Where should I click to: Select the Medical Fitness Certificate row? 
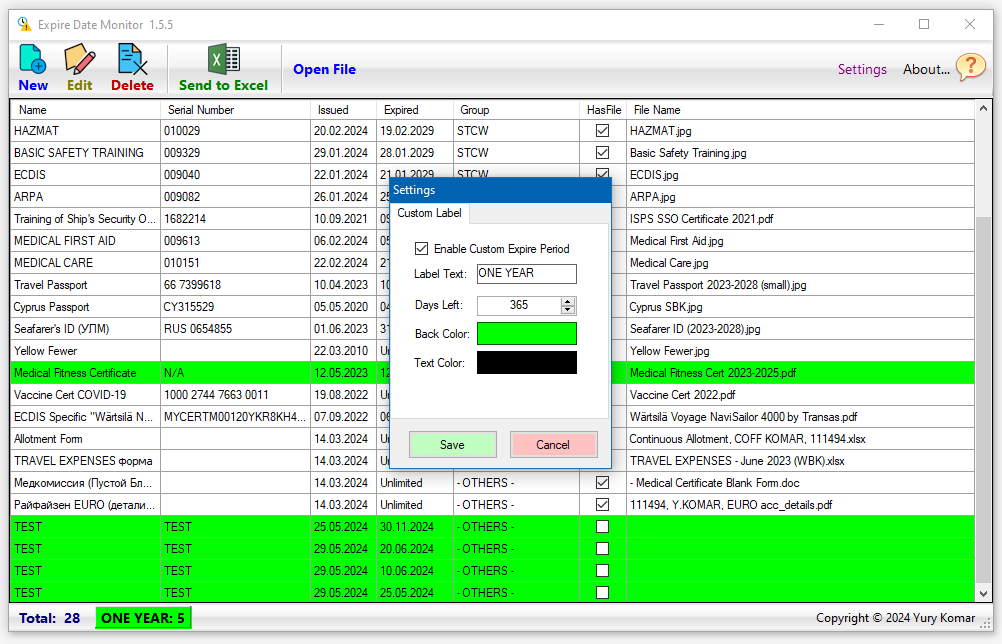point(492,372)
